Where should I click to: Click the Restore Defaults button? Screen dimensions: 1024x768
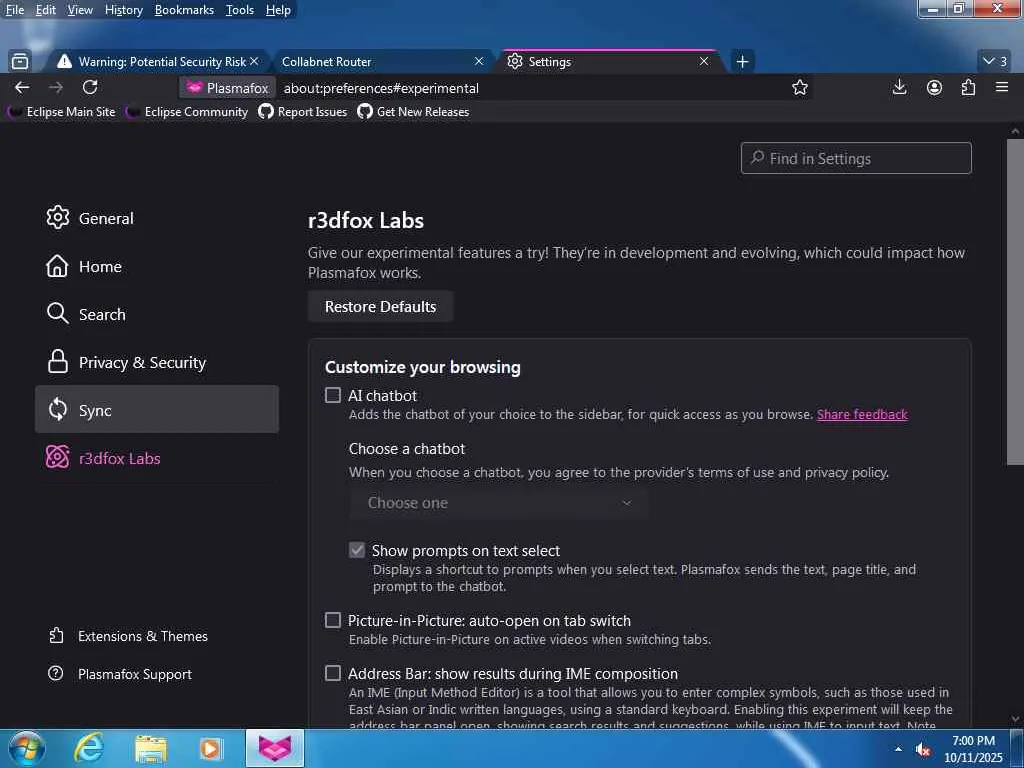pos(380,306)
